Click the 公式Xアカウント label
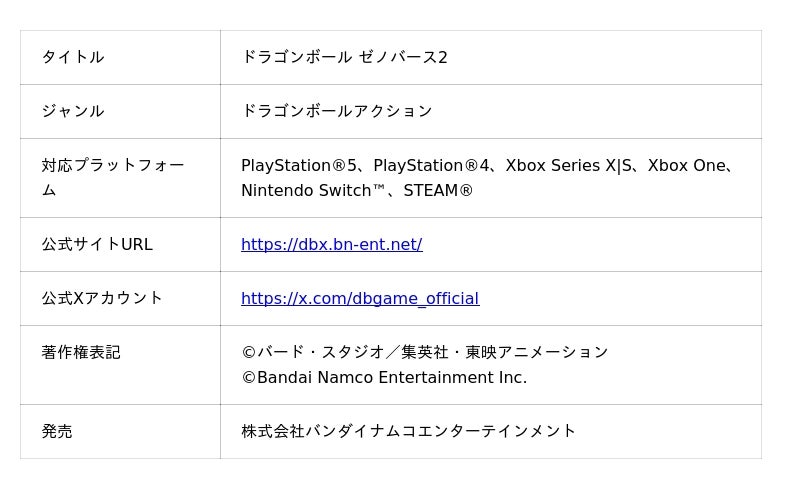 (102, 299)
